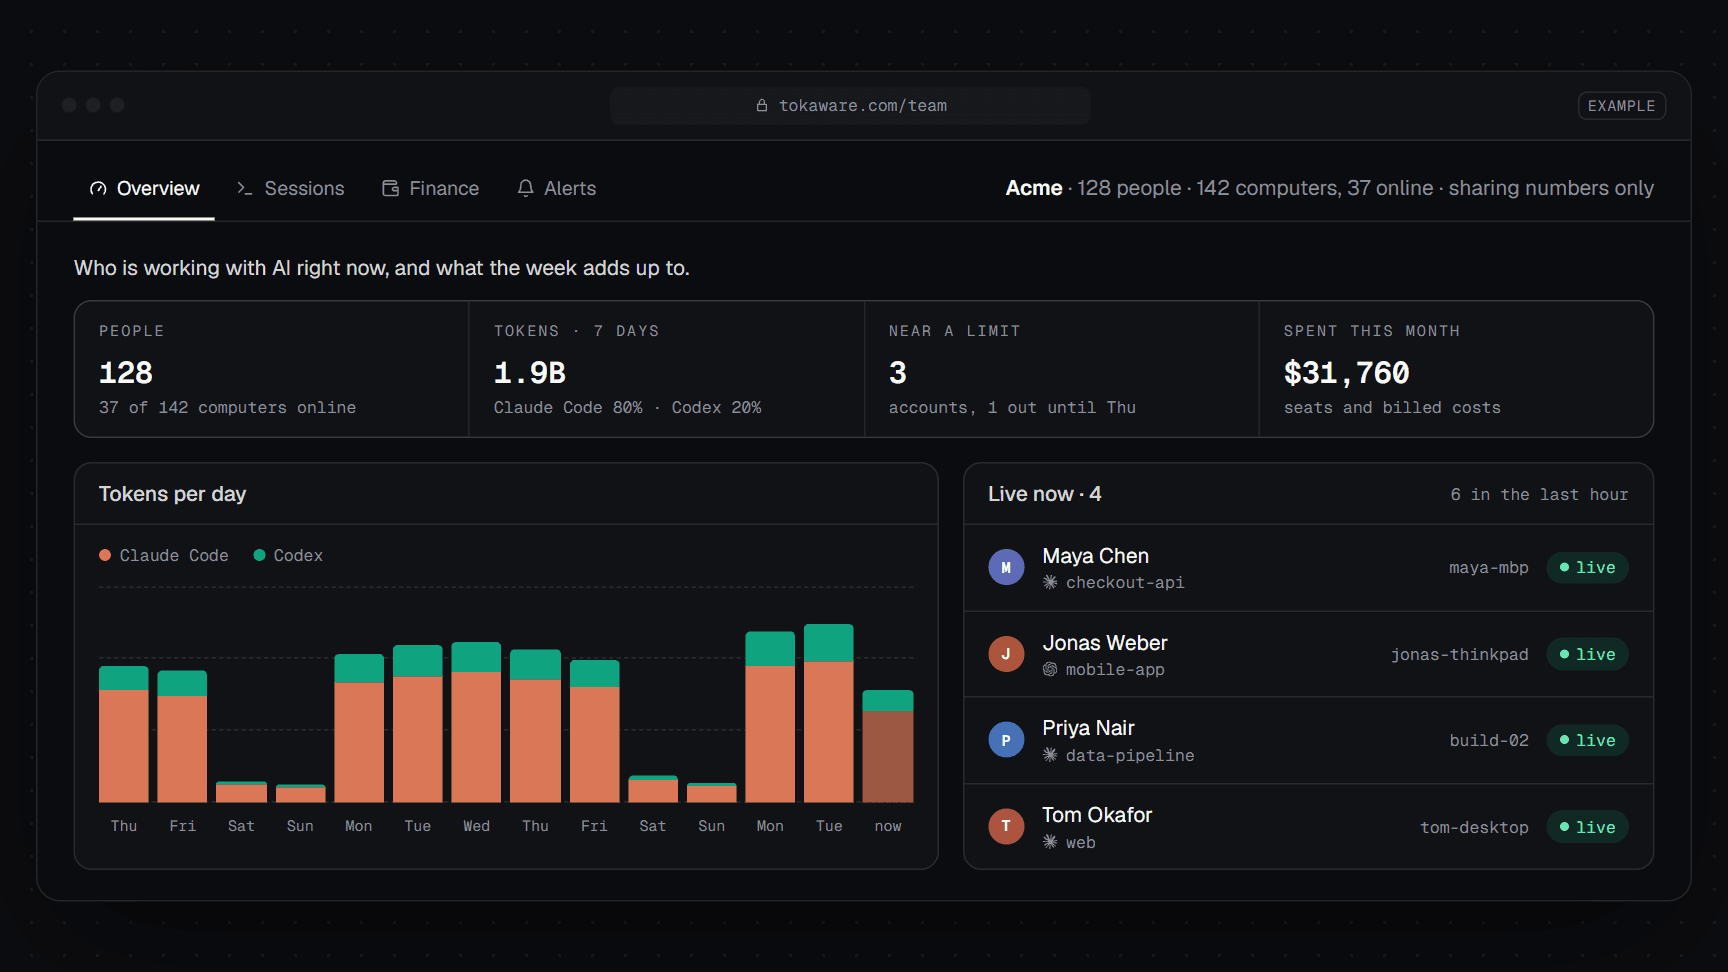Open the Tokens 7 days stat card
1728x972 pixels.
pos(666,369)
